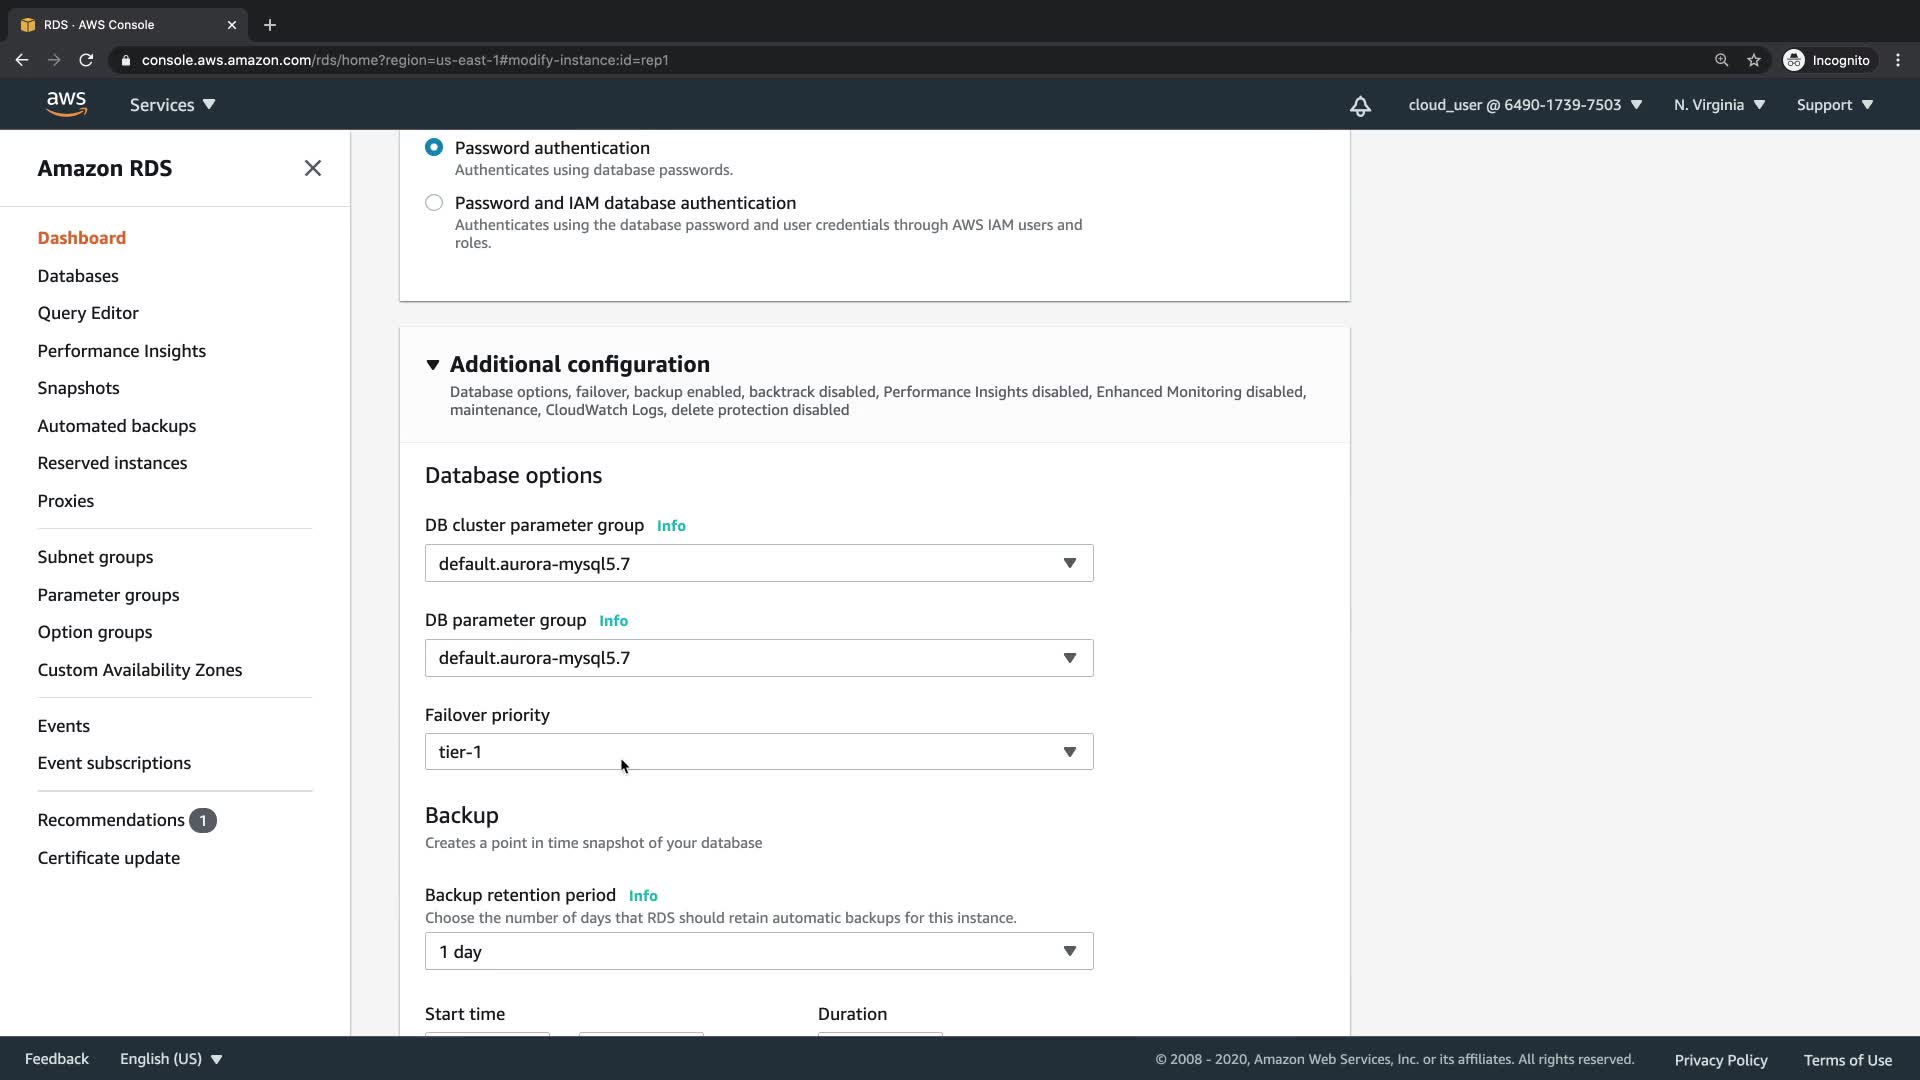The image size is (1920, 1080).
Task: Open the notifications bell icon
Action: point(1360,106)
